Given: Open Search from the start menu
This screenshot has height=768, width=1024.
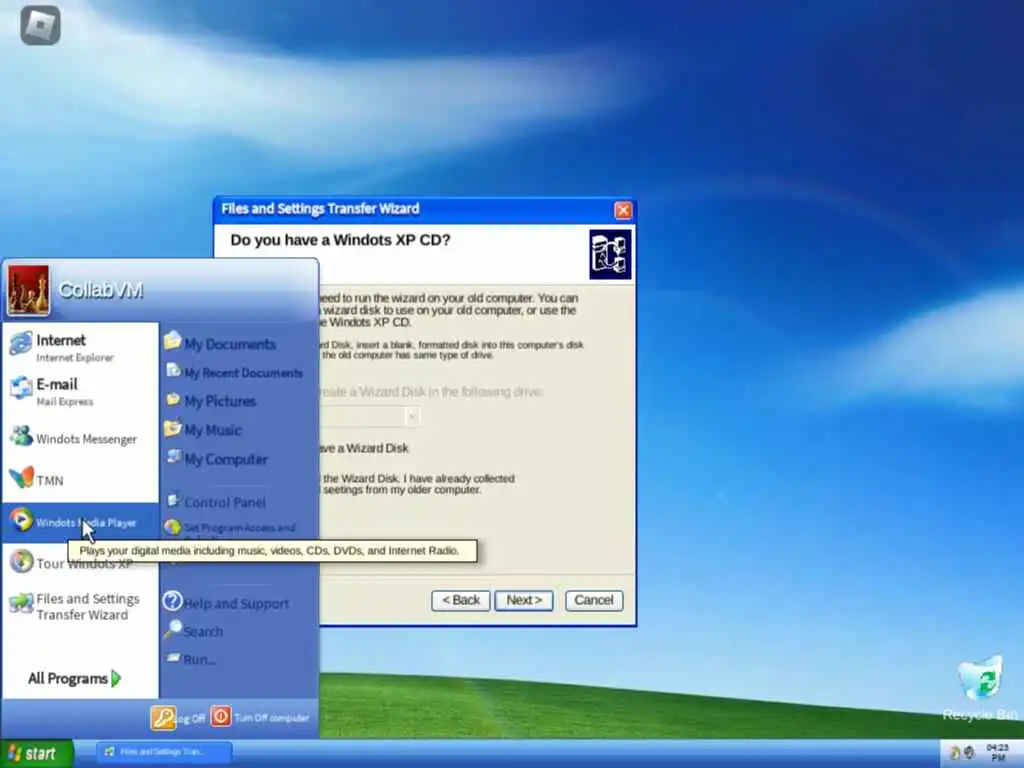Looking at the screenshot, I should pos(194,630).
